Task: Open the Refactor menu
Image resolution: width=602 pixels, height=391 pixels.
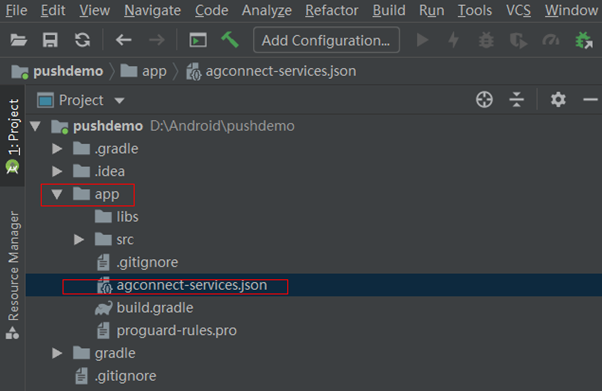Action: point(332,10)
